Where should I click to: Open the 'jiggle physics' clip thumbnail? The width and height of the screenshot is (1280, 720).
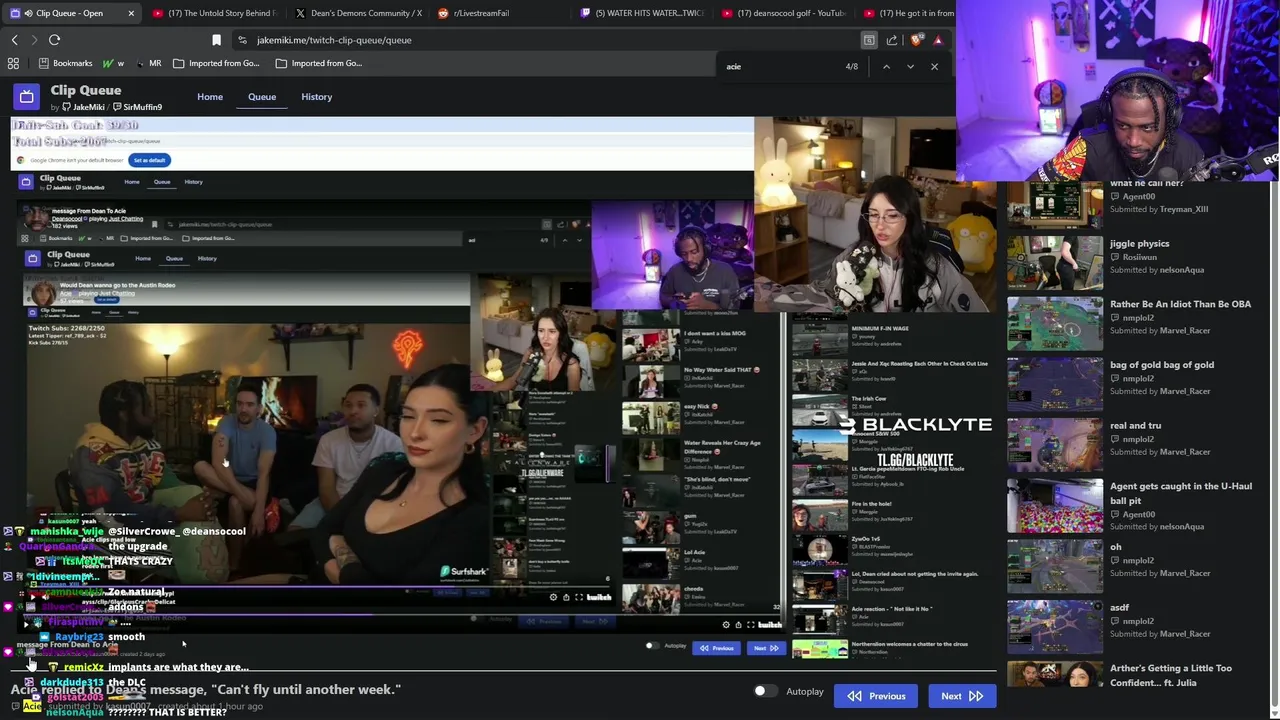coord(1055,262)
